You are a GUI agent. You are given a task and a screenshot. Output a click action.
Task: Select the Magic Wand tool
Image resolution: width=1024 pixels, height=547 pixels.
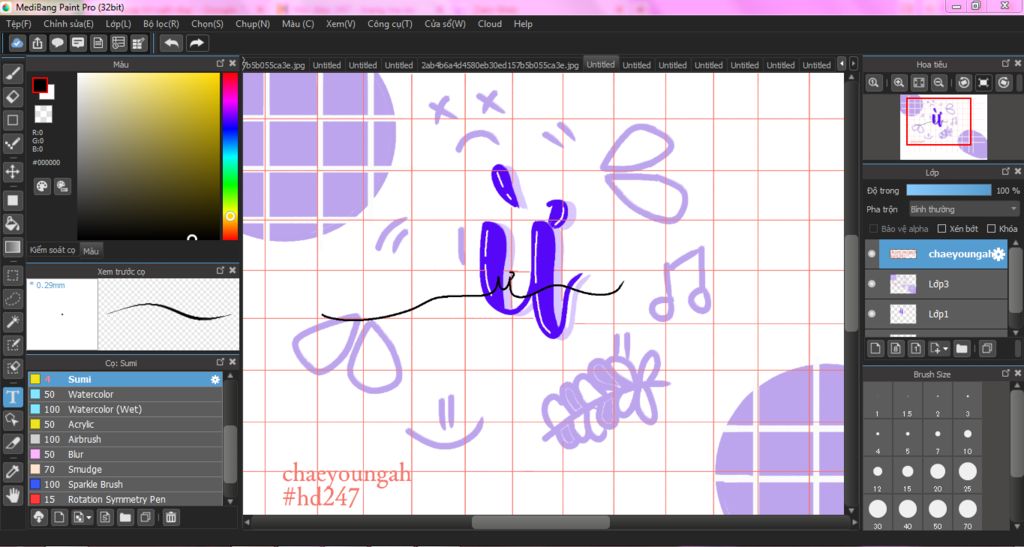[12, 321]
